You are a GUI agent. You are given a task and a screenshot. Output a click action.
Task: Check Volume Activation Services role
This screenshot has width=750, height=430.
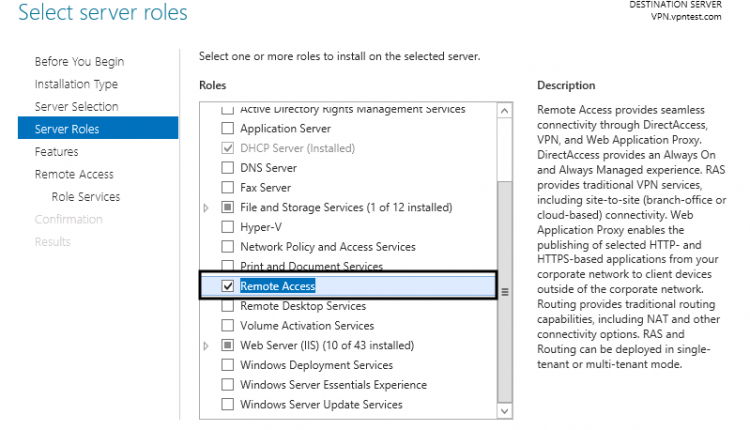[x=227, y=326]
